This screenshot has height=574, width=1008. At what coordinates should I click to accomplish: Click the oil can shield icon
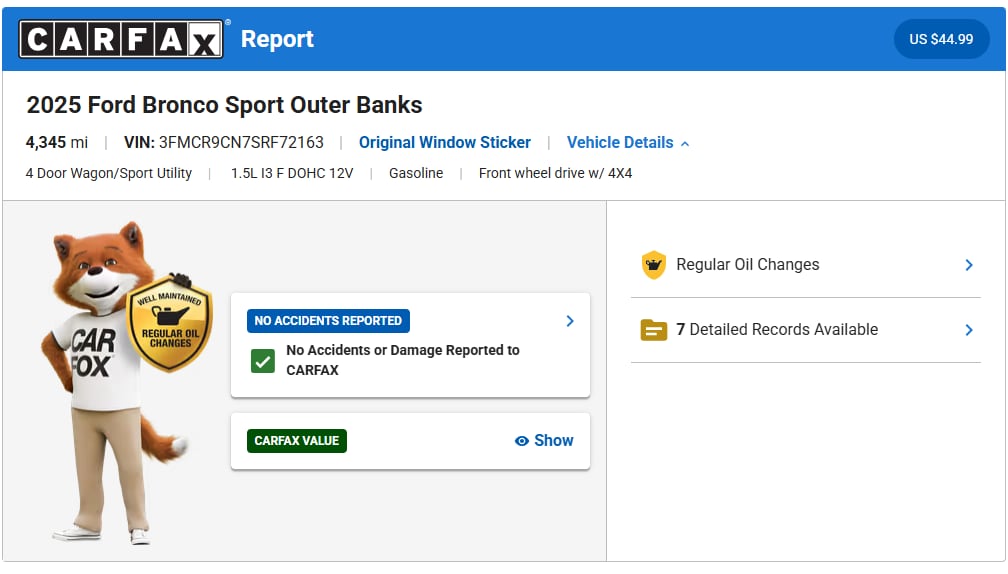(x=654, y=265)
